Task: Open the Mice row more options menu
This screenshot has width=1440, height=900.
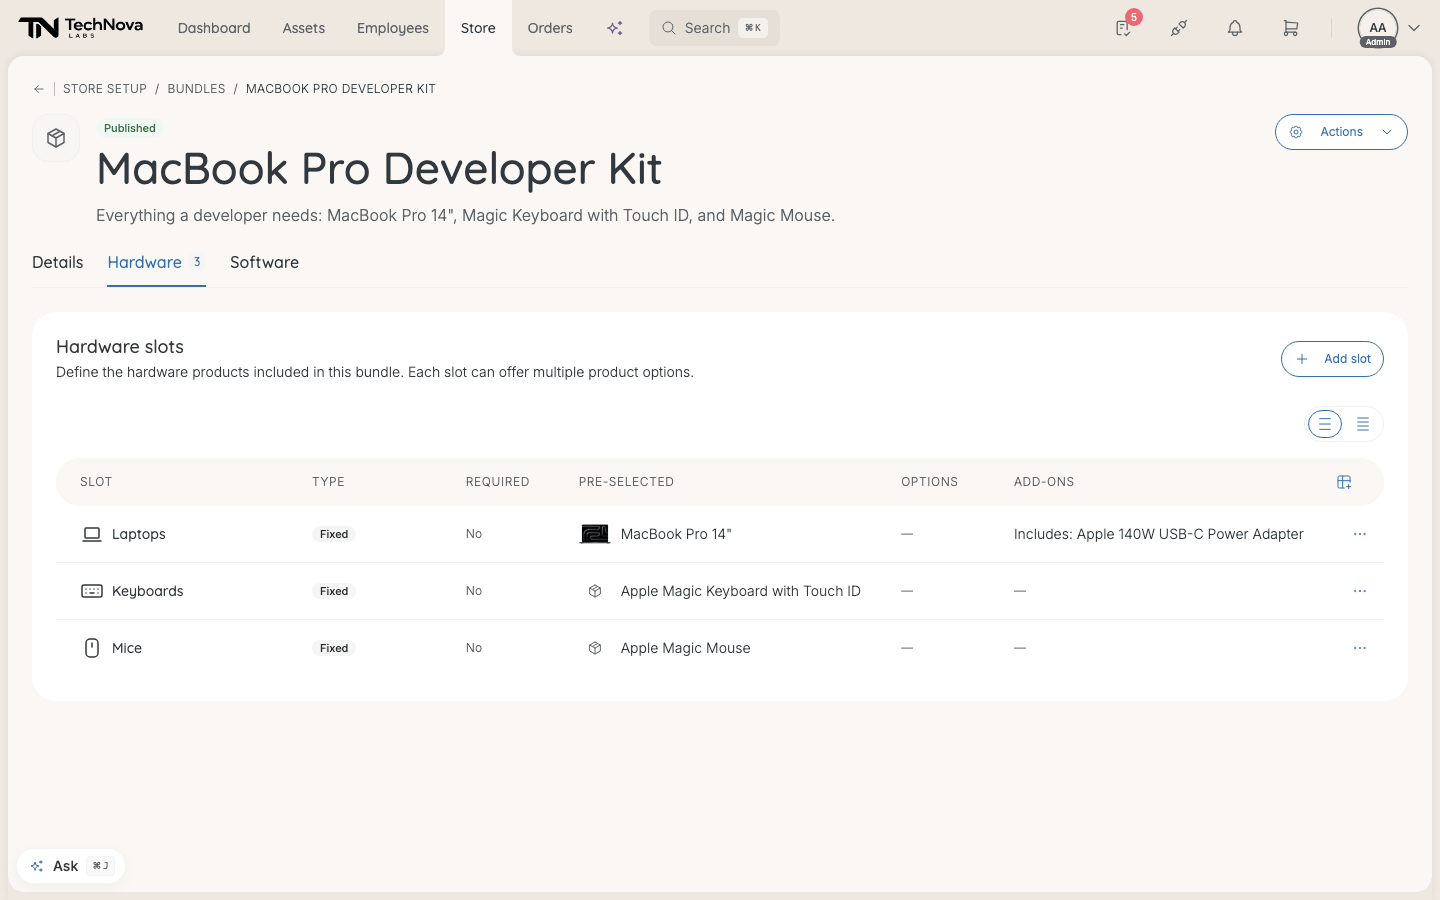Action: [1360, 648]
